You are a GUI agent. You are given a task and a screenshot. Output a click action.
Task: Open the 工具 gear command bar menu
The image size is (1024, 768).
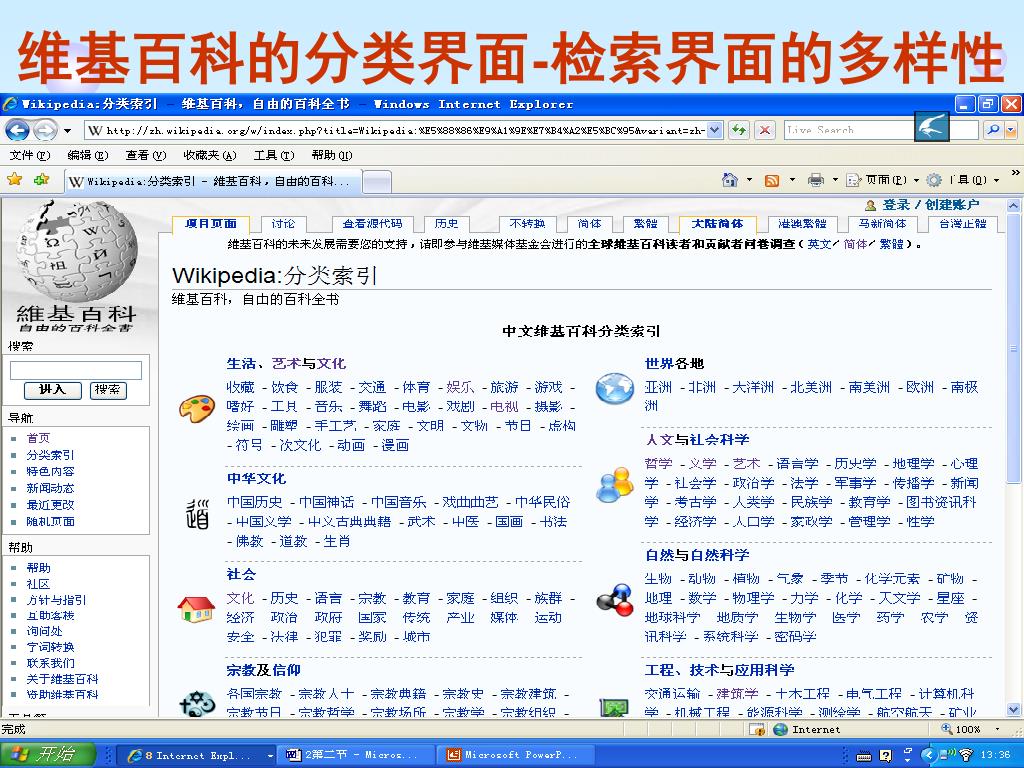963,180
